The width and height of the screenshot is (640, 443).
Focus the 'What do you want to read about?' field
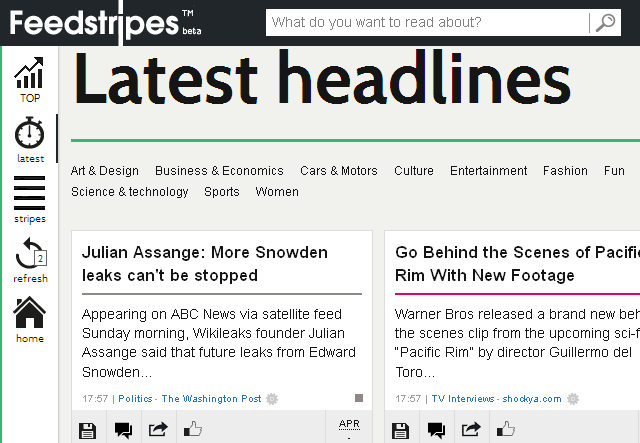click(427, 22)
